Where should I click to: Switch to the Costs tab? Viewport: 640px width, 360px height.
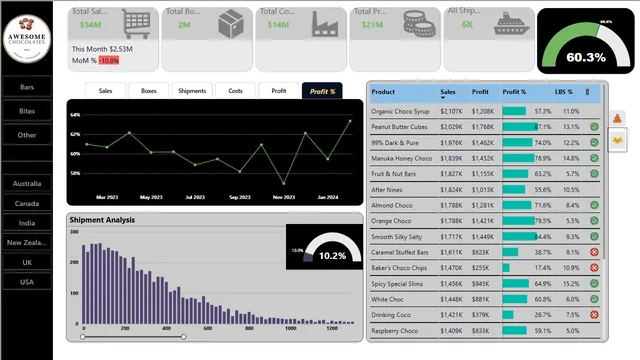(x=235, y=91)
